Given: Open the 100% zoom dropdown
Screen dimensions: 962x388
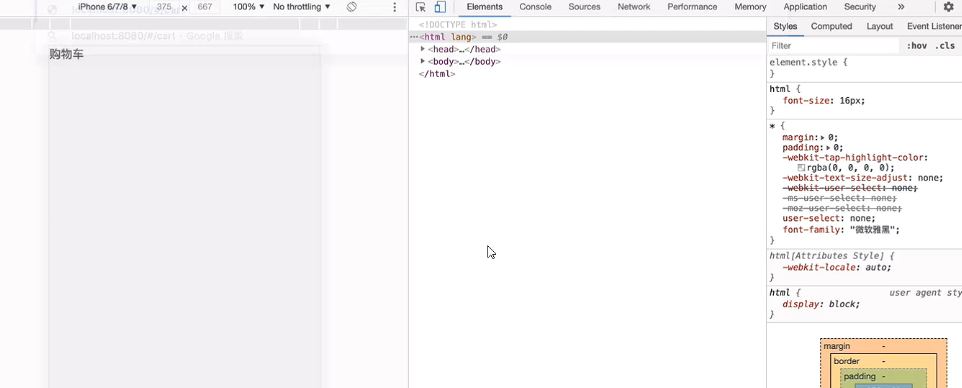Looking at the screenshot, I should tap(248, 7).
